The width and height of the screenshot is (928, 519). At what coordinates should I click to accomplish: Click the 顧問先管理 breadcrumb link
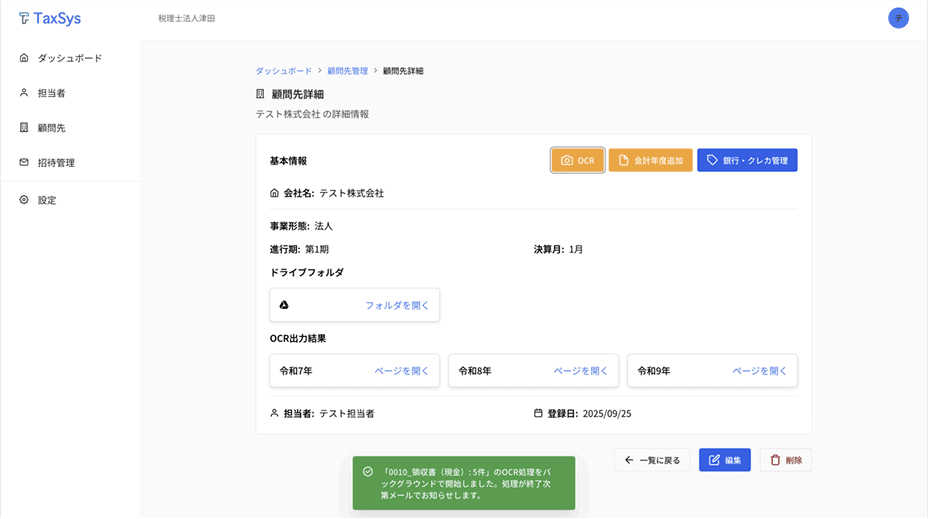[347, 71]
